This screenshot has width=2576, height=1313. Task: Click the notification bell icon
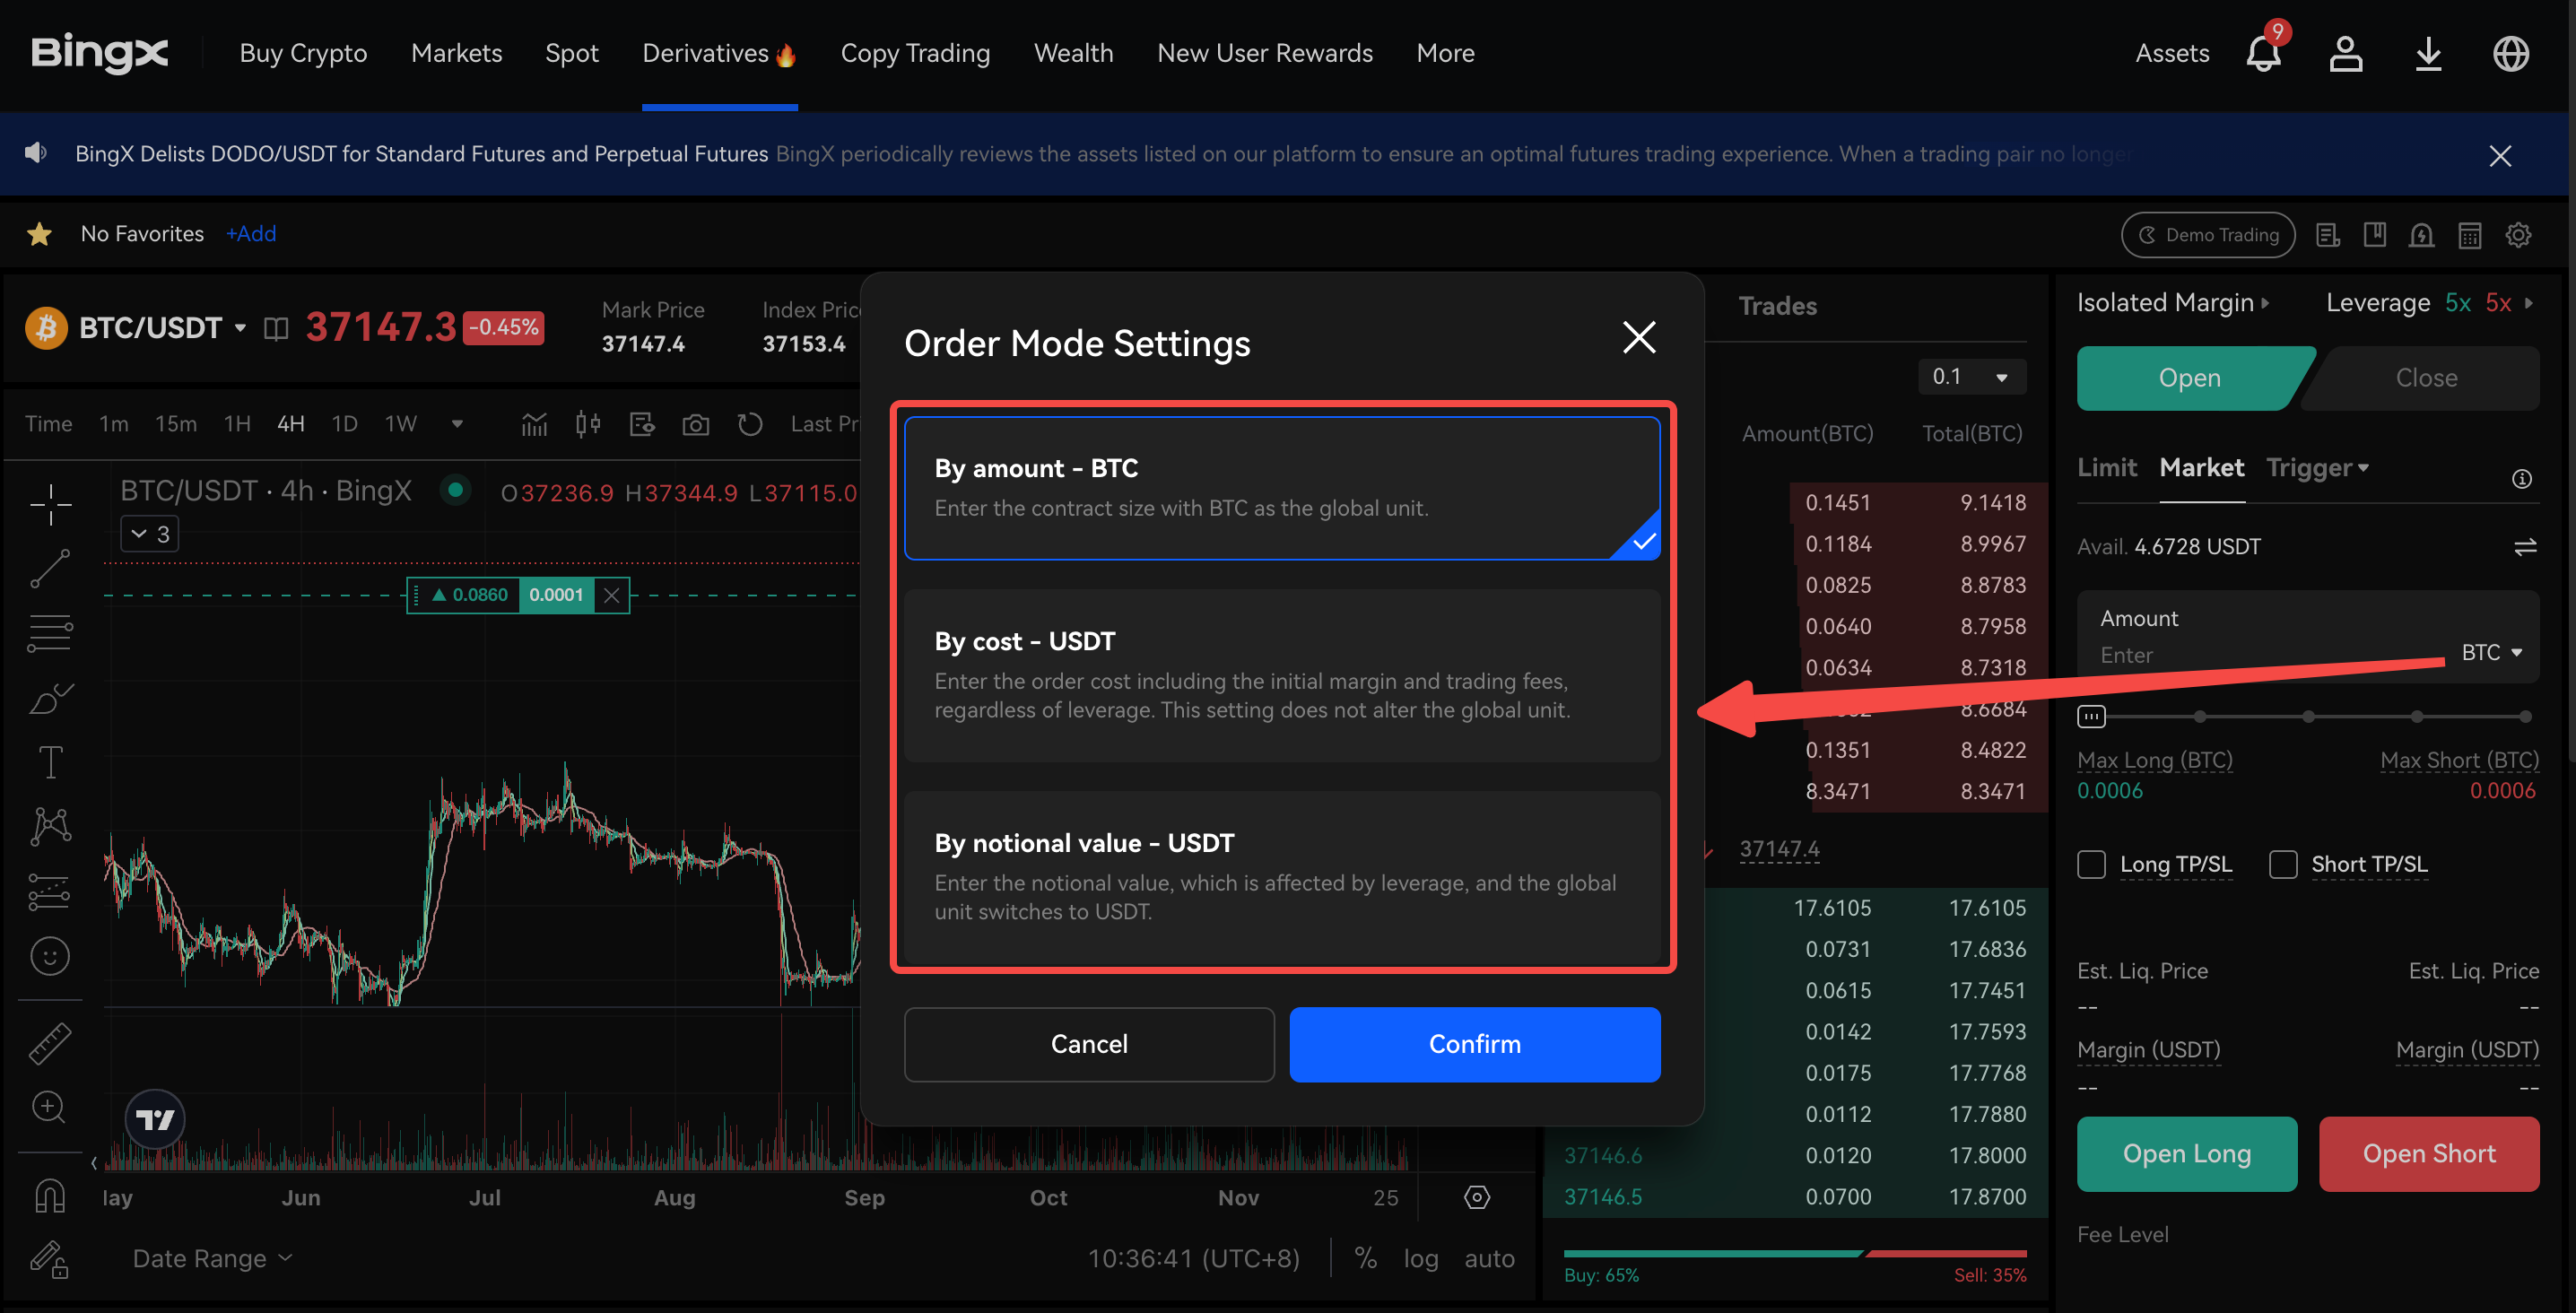pos(2262,54)
